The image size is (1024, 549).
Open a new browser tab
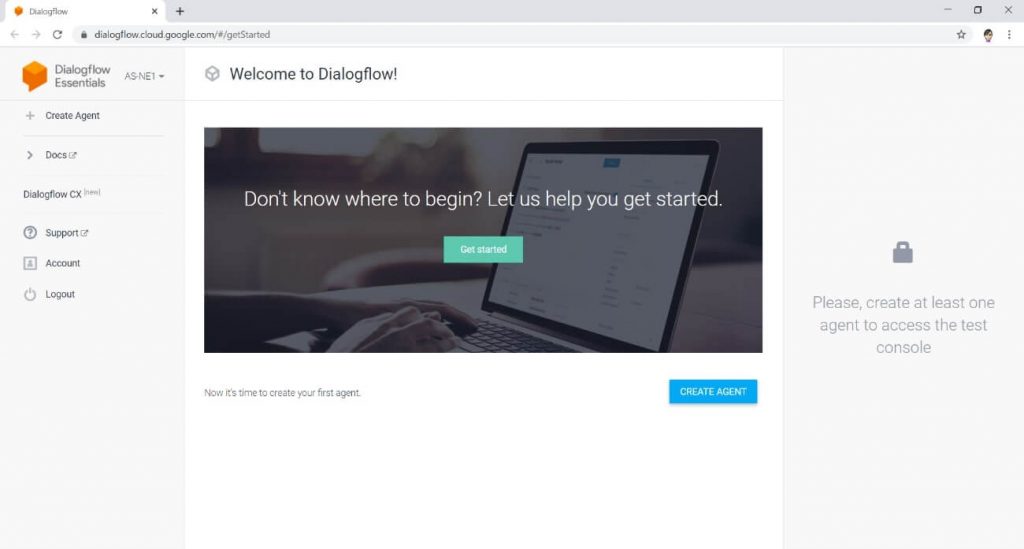click(180, 11)
